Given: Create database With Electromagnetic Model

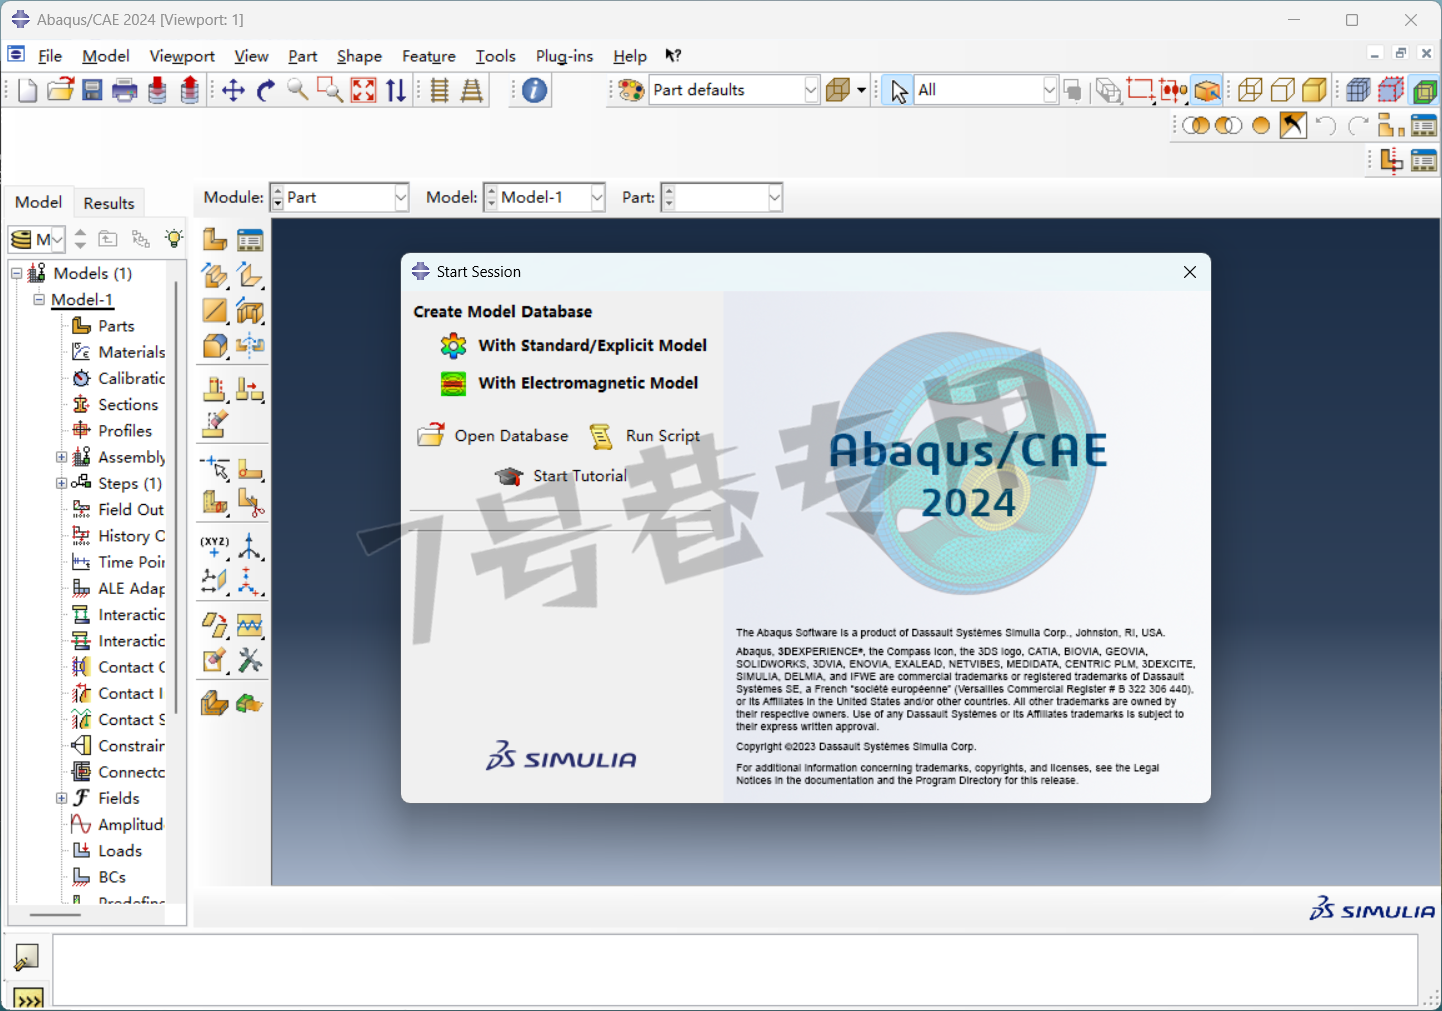Looking at the screenshot, I should pos(570,383).
